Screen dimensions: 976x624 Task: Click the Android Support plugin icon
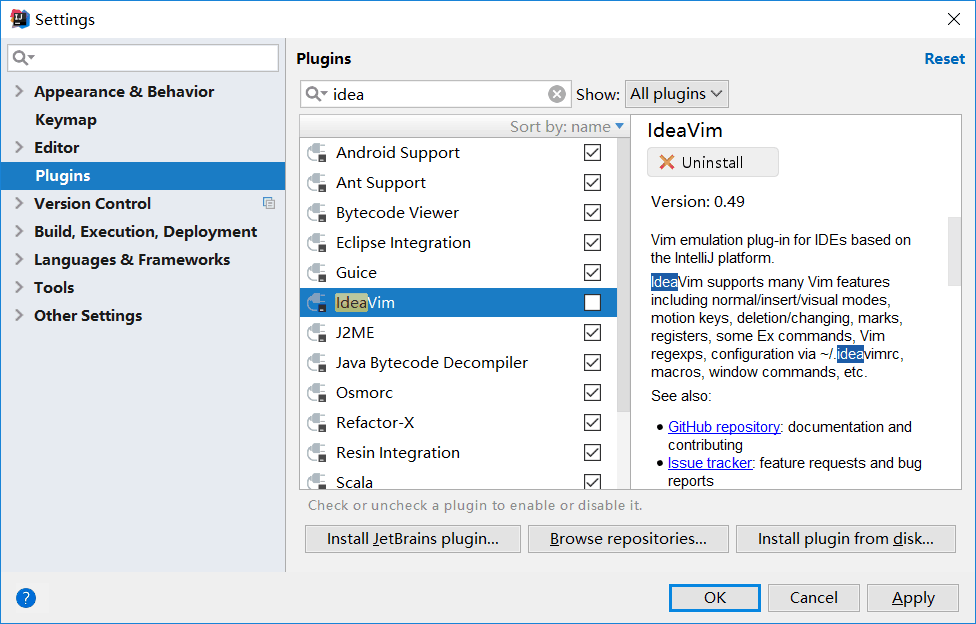pyautogui.click(x=318, y=153)
